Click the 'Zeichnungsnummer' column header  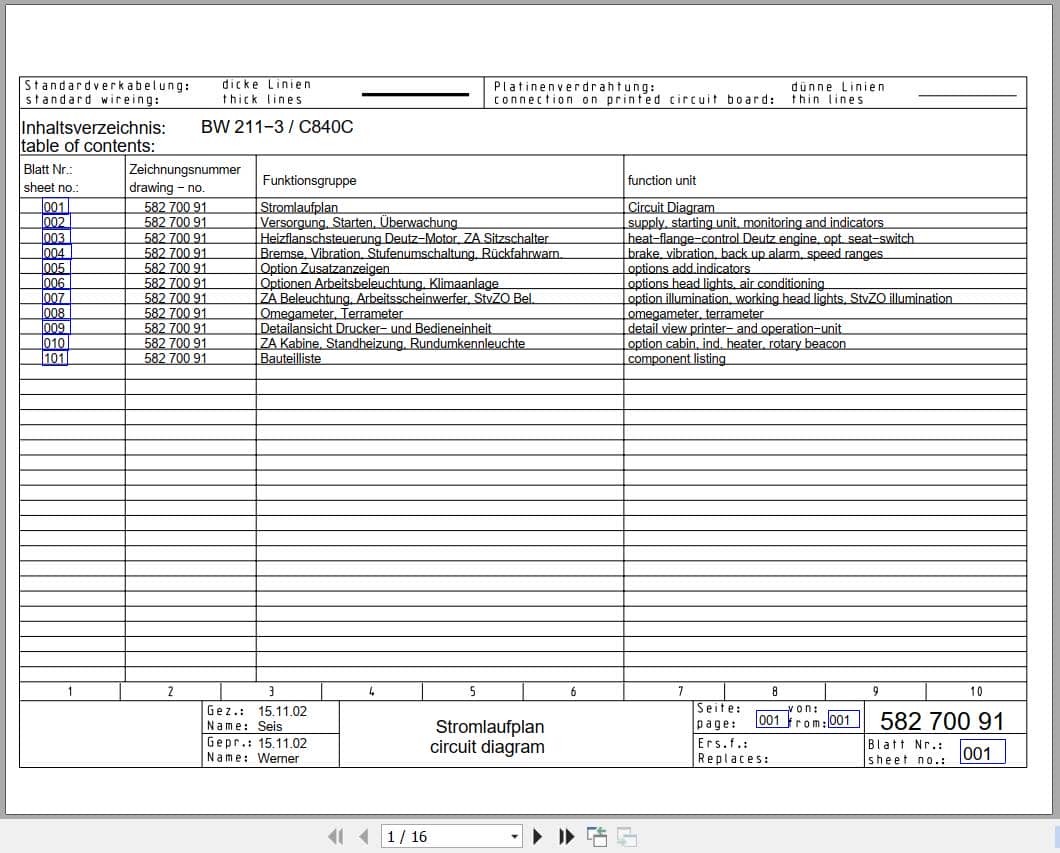[x=185, y=170]
